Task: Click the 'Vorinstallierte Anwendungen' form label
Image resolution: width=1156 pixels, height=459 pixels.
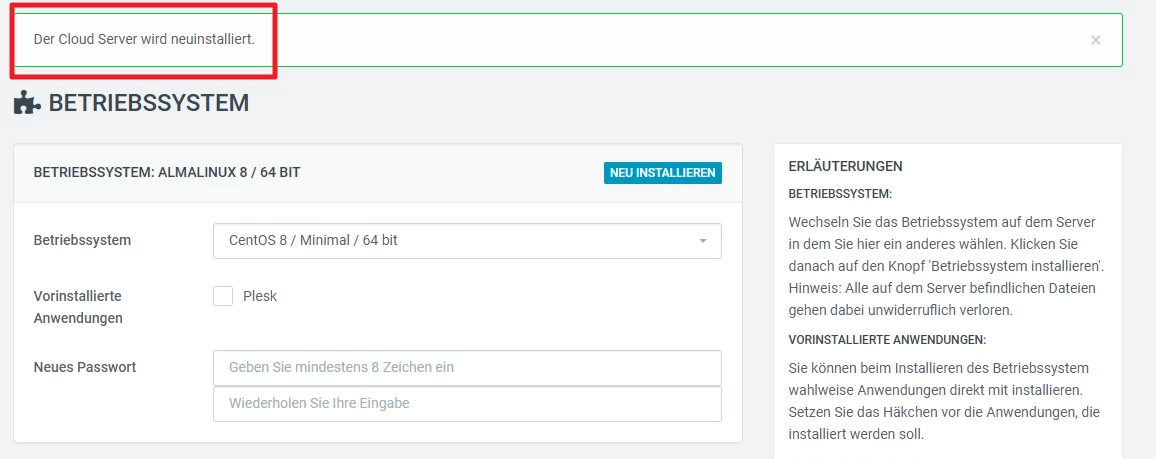Action: pyautogui.click(x=78, y=307)
